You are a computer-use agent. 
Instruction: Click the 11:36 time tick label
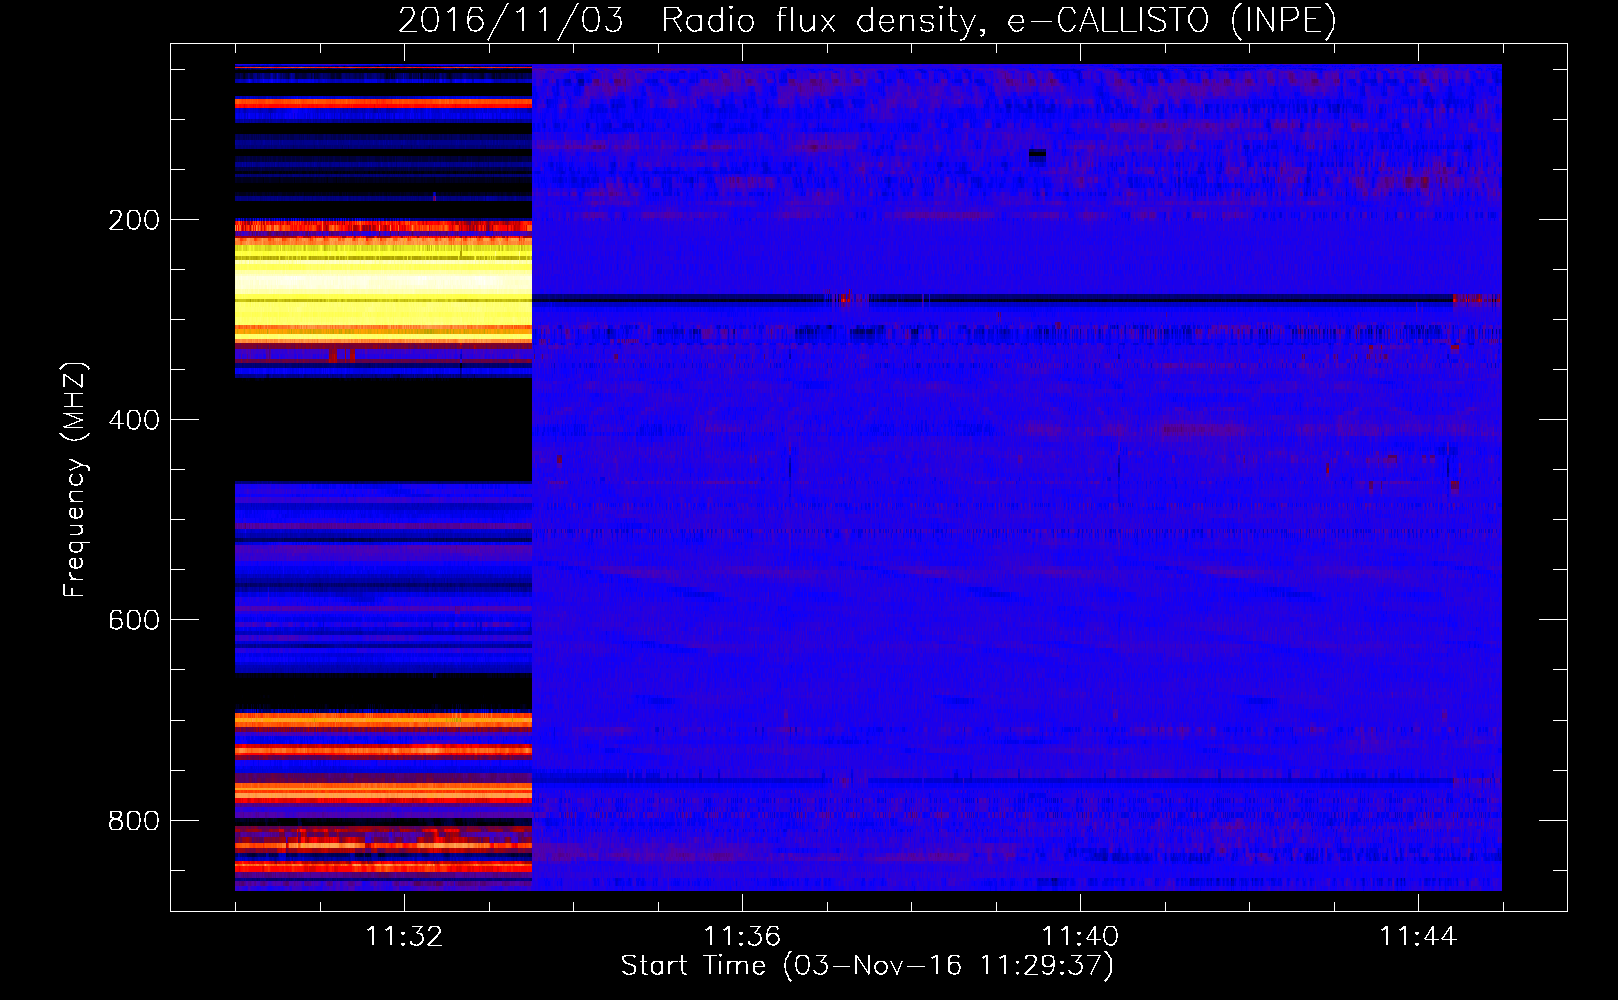[742, 937]
